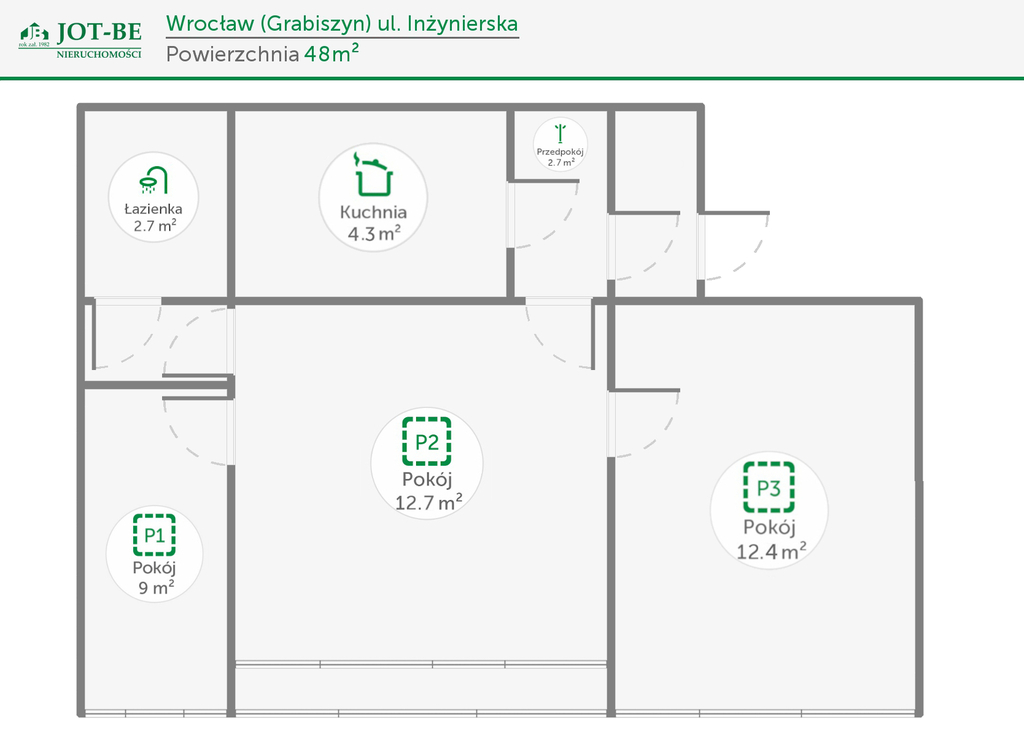Viewport: 1024px width, 756px height.
Task: Select the coat rack icon in Przedpokój
Action: pyautogui.click(x=560, y=133)
